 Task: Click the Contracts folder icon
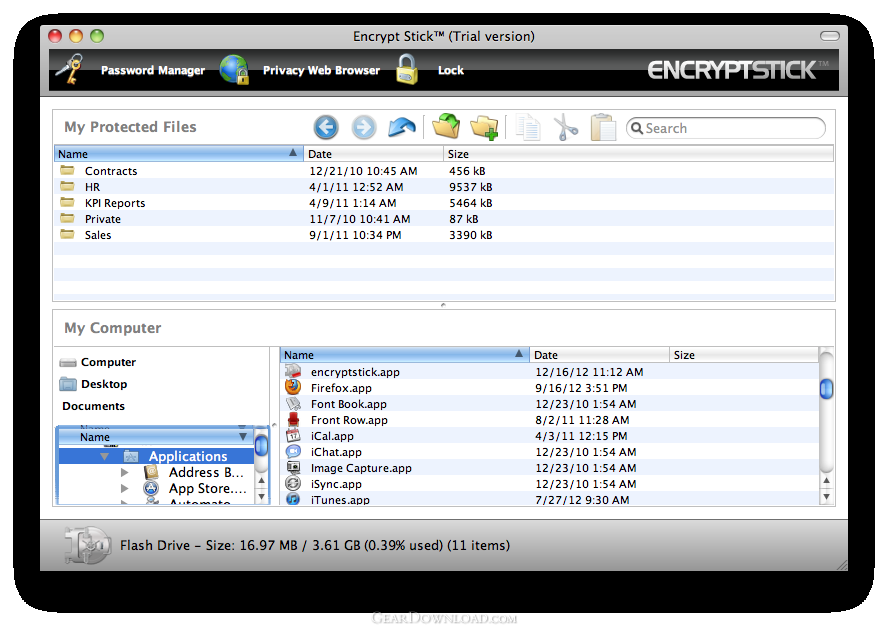[x=67, y=171]
